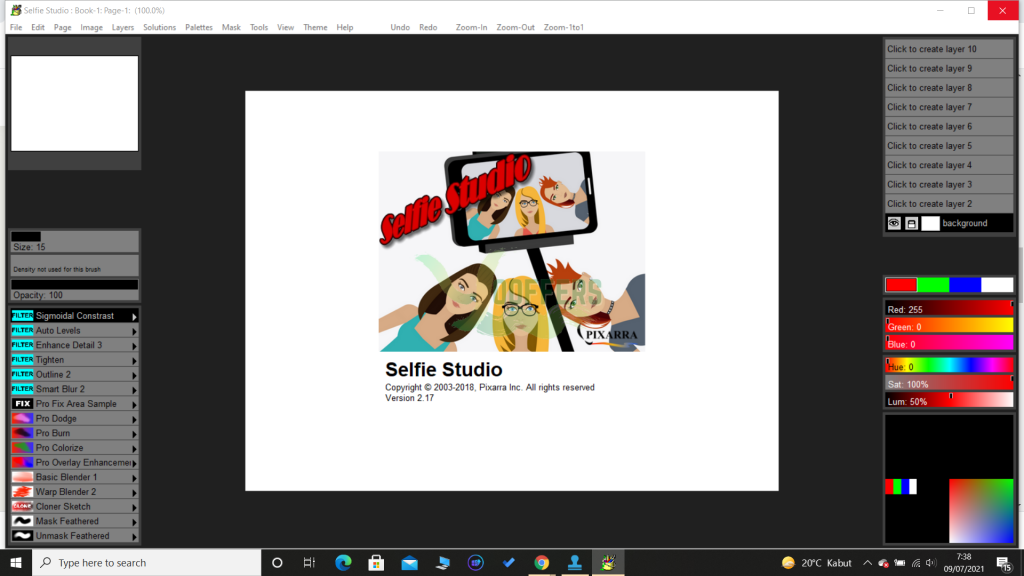
Task: Open Microsoft Edge from the taskbar
Action: pos(343,562)
